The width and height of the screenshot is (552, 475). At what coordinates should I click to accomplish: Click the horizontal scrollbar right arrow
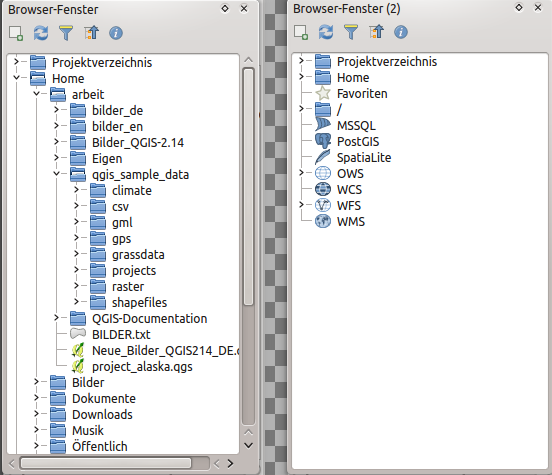(x=230, y=463)
